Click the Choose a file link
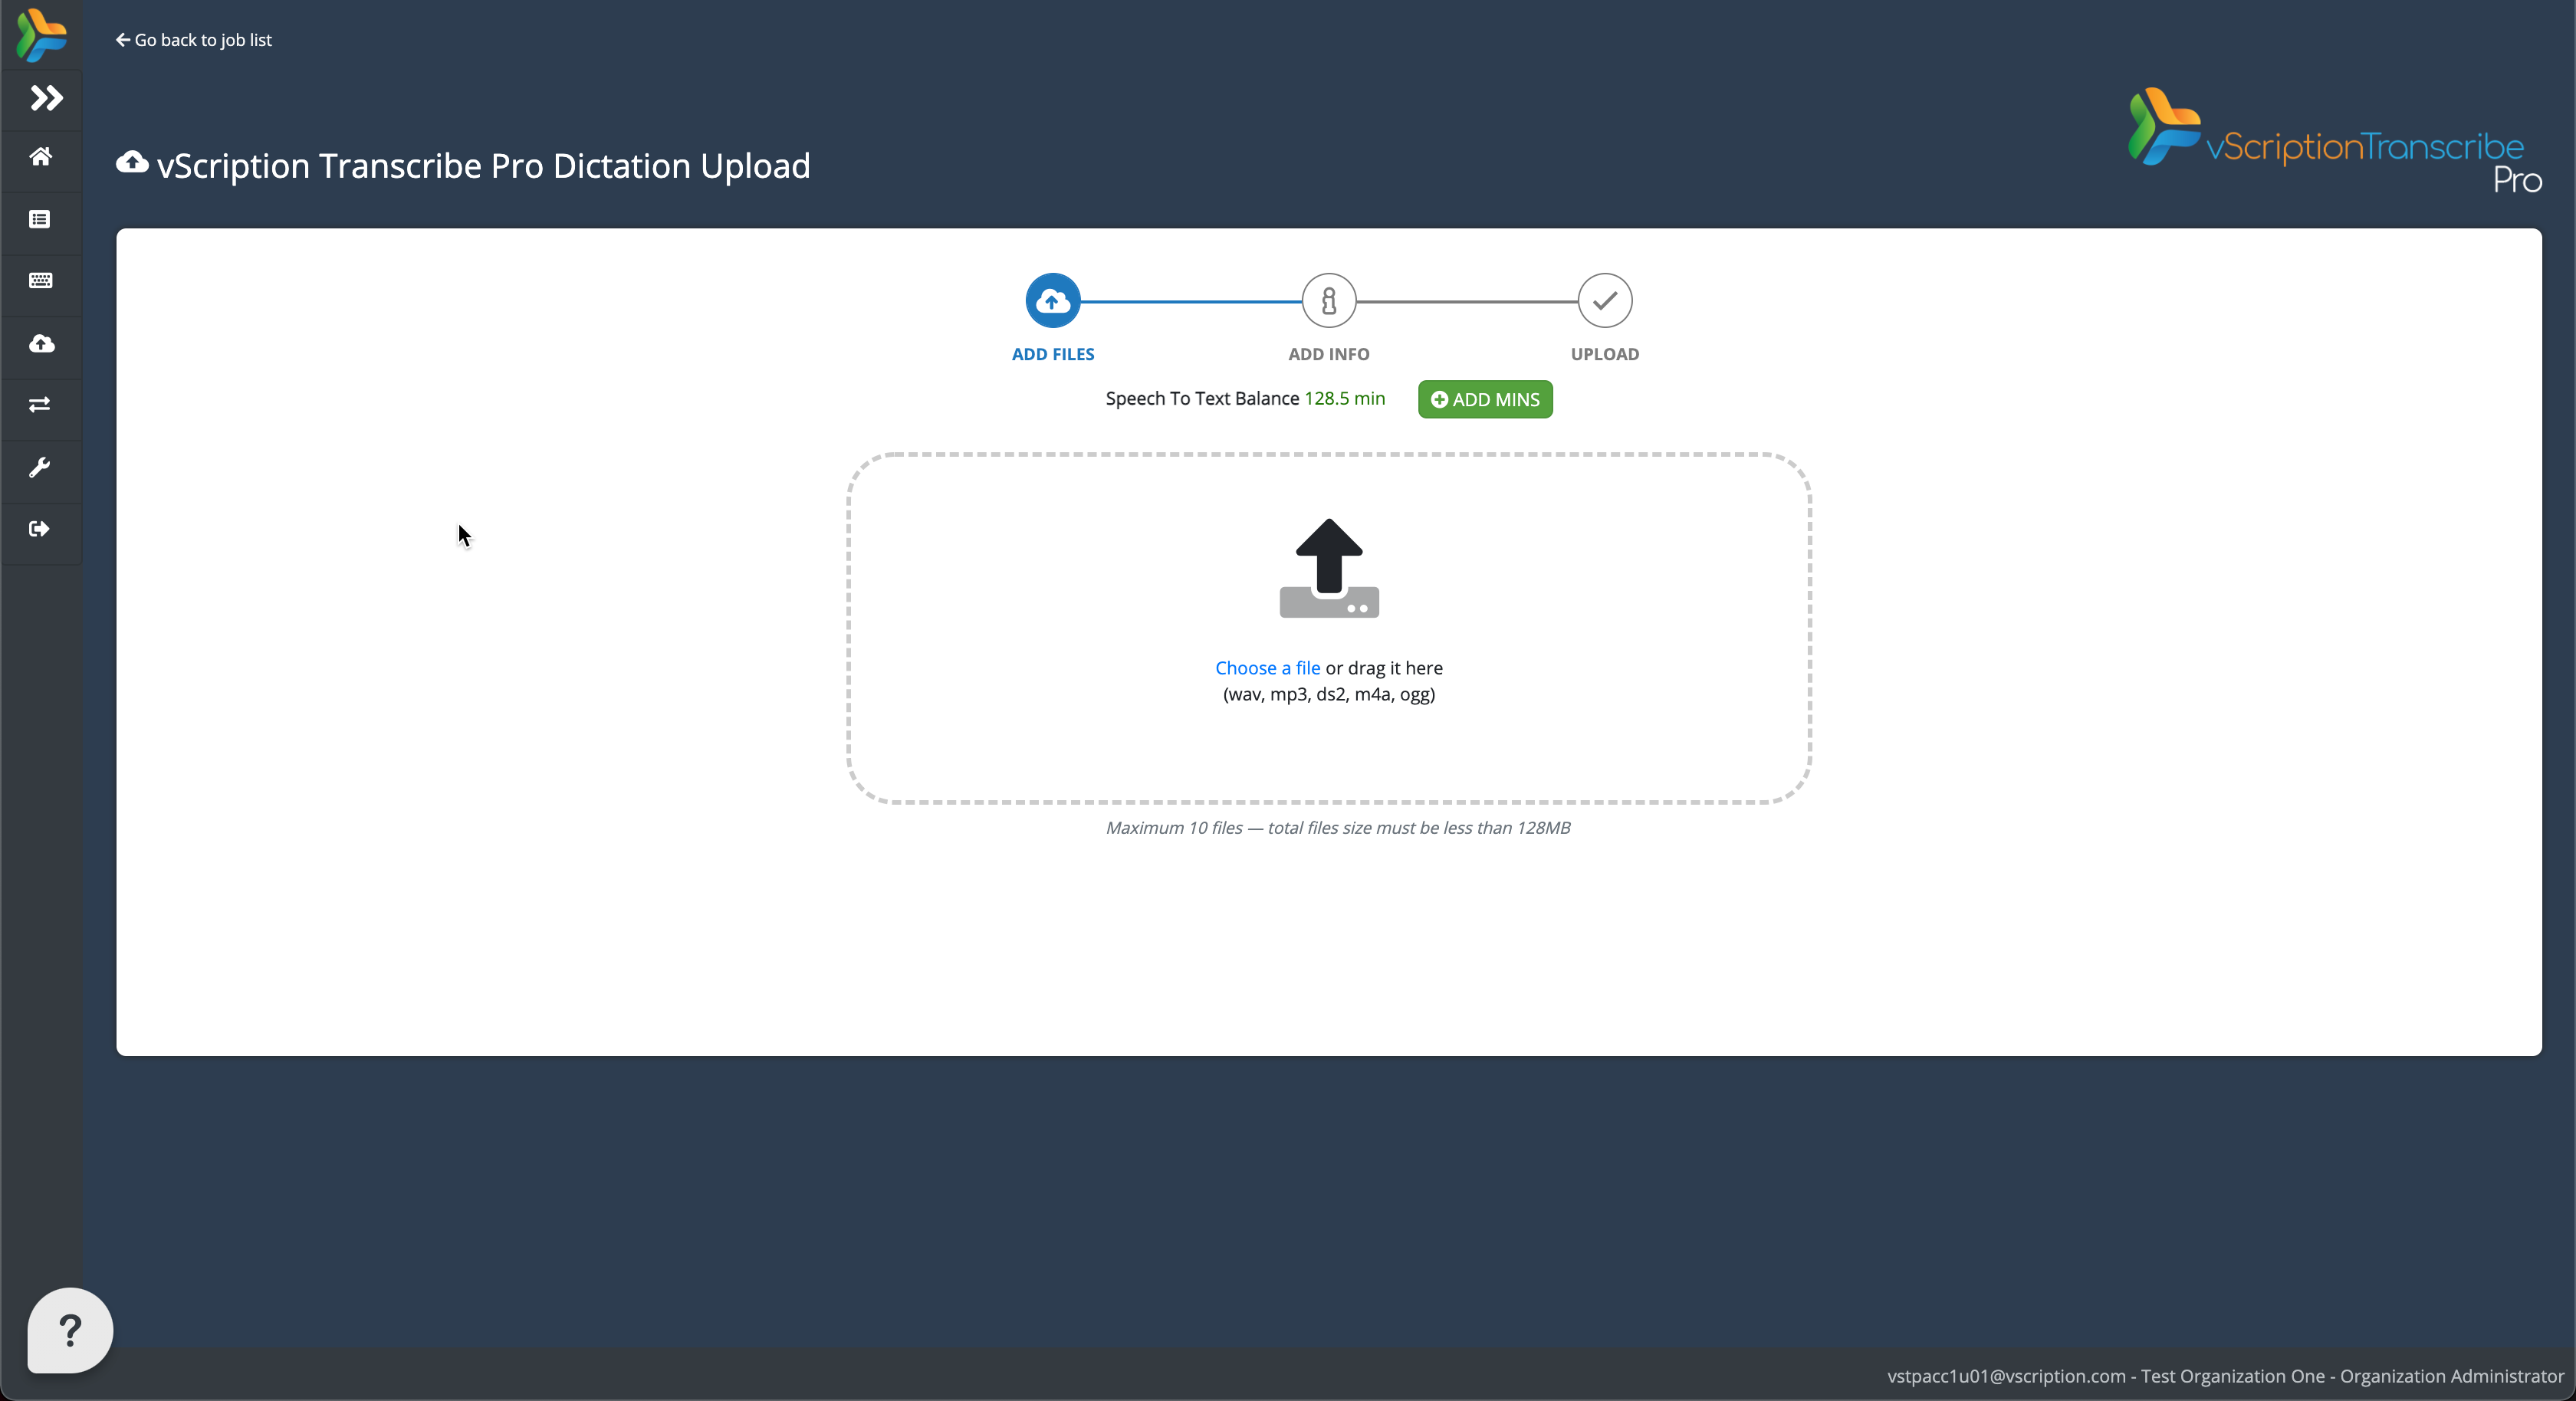Screen dimensions: 2576x1401 pyautogui.click(x=1267, y=668)
